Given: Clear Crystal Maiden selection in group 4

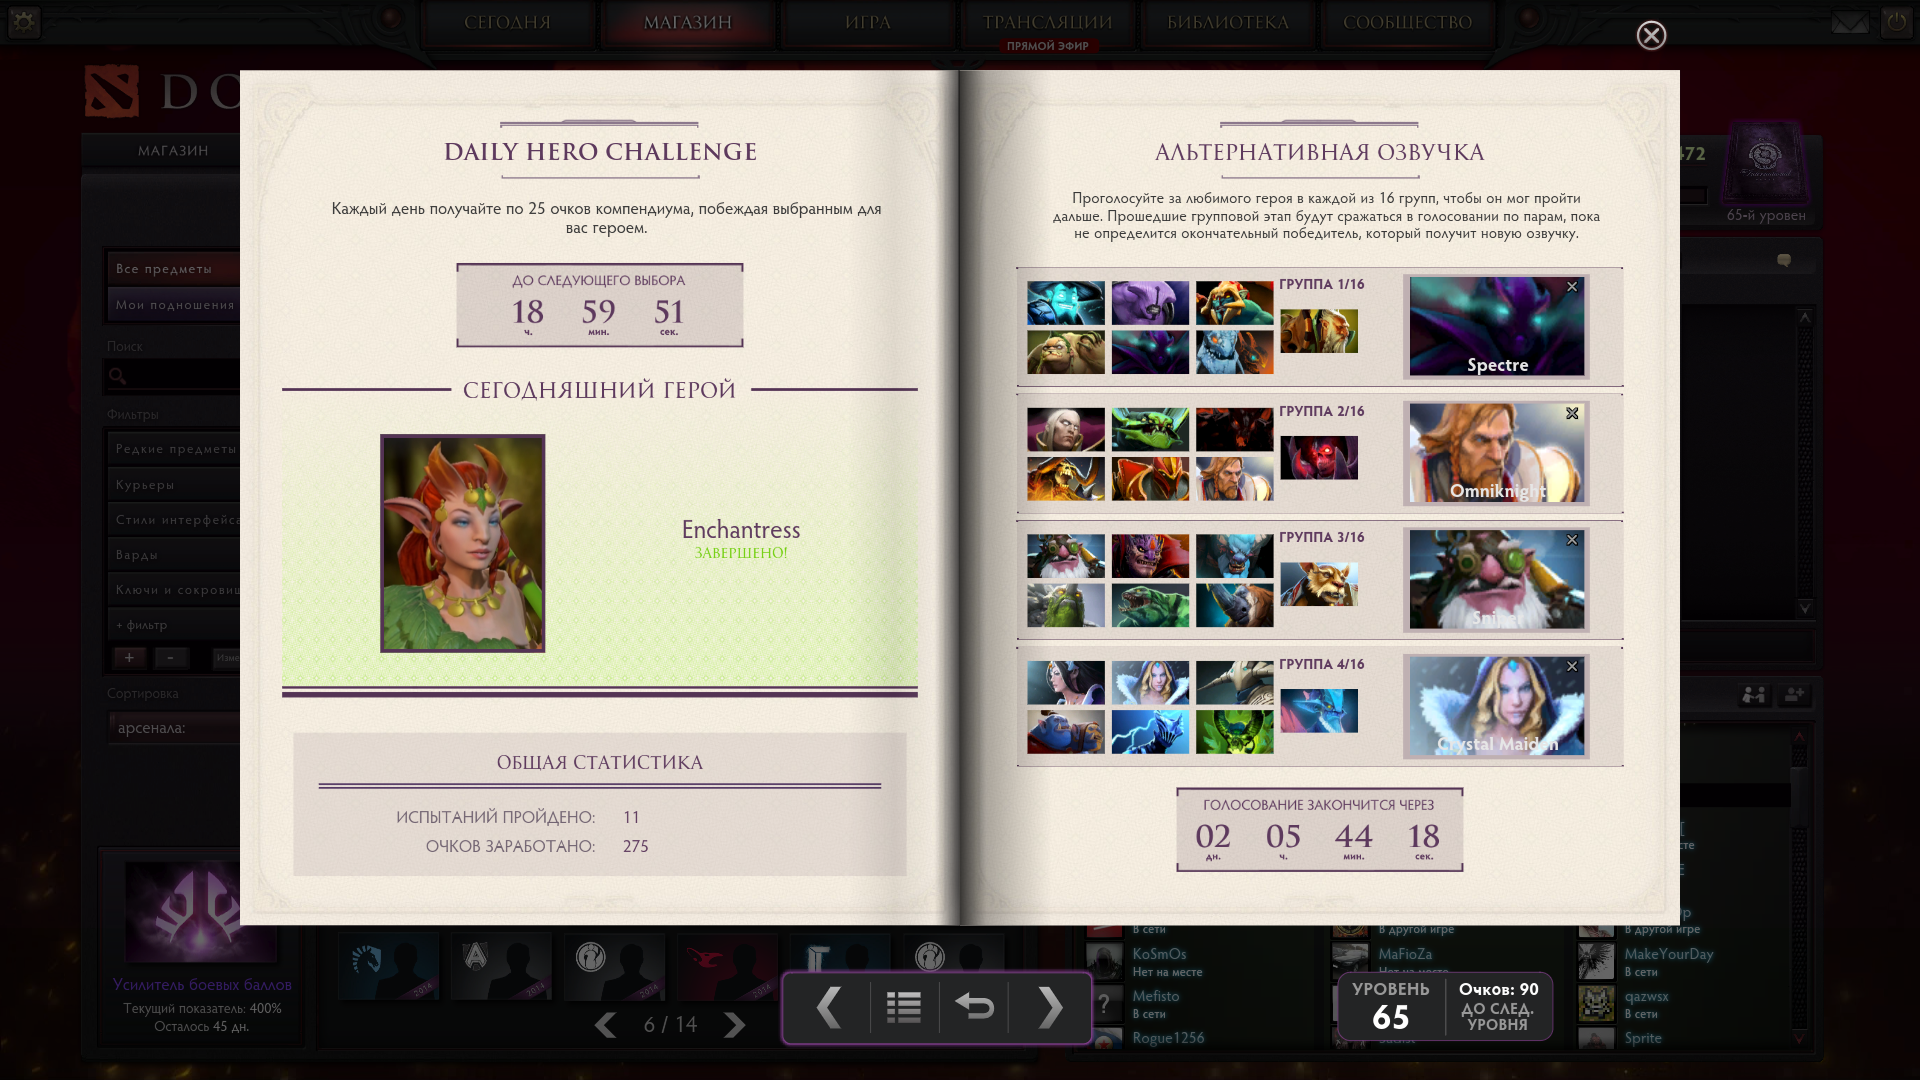Looking at the screenshot, I should (x=1572, y=666).
